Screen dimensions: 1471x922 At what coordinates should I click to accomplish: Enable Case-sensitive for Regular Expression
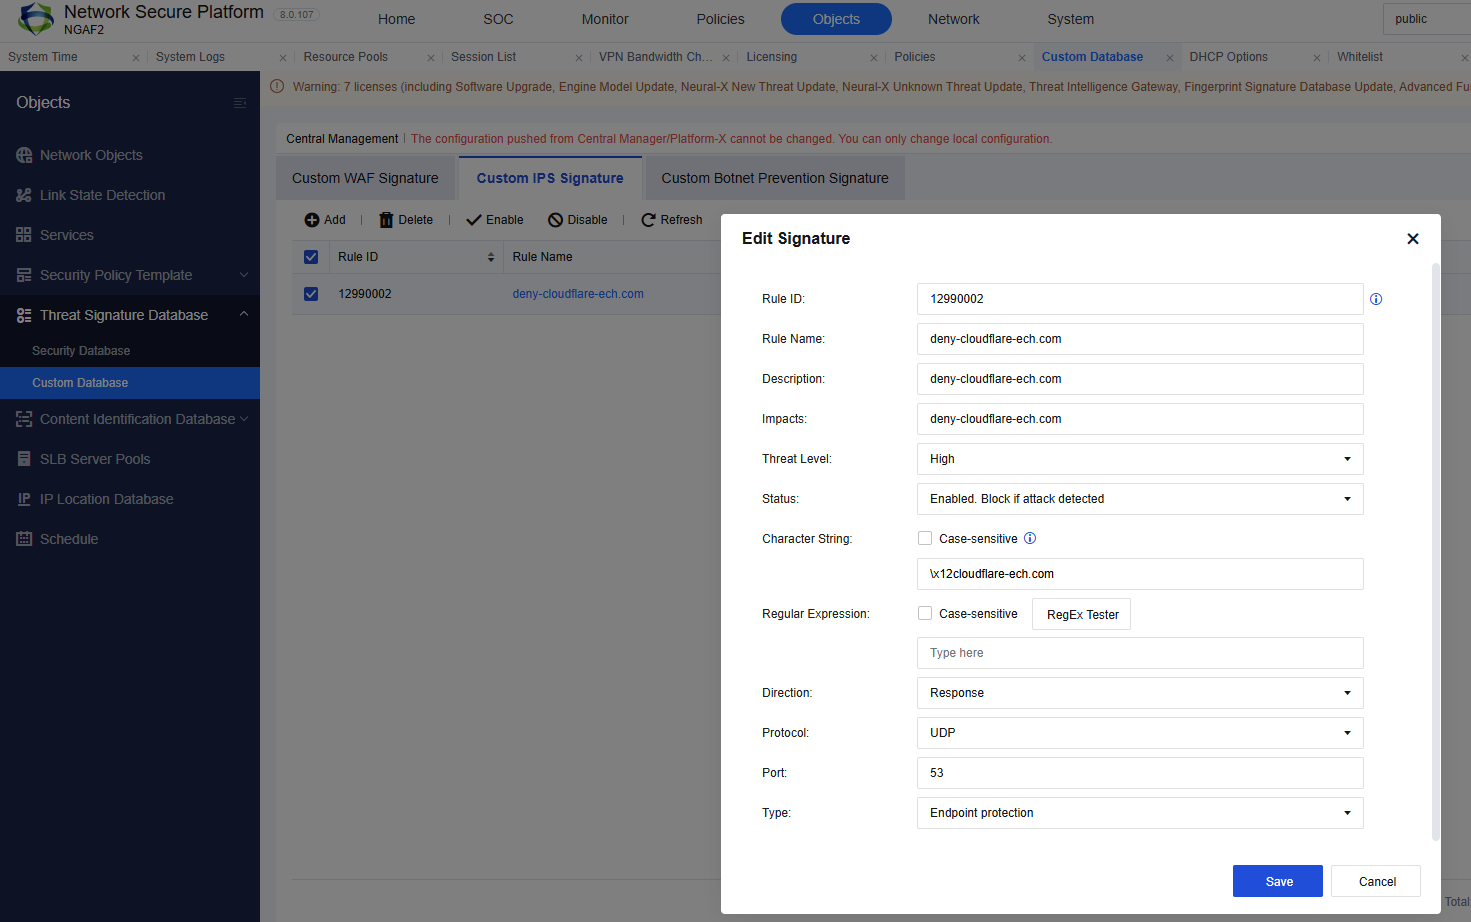(x=925, y=613)
